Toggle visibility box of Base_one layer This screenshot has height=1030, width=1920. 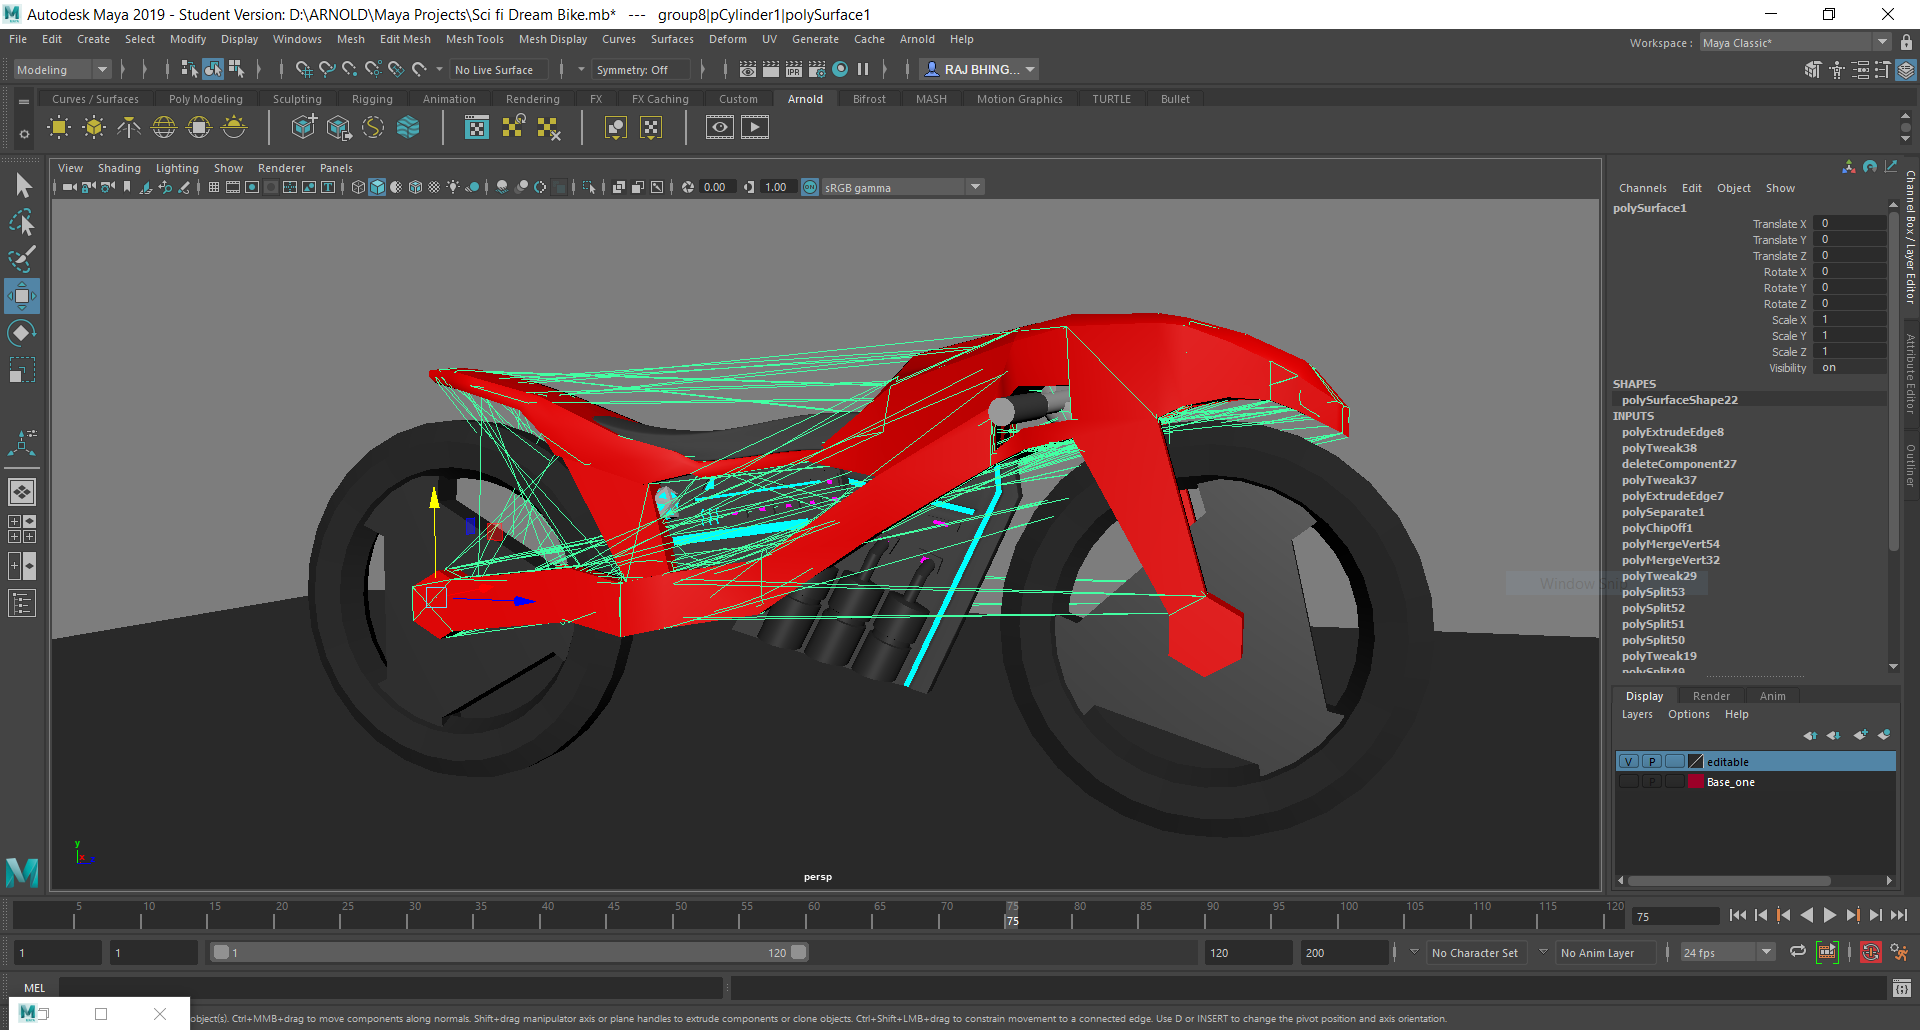point(1629,782)
